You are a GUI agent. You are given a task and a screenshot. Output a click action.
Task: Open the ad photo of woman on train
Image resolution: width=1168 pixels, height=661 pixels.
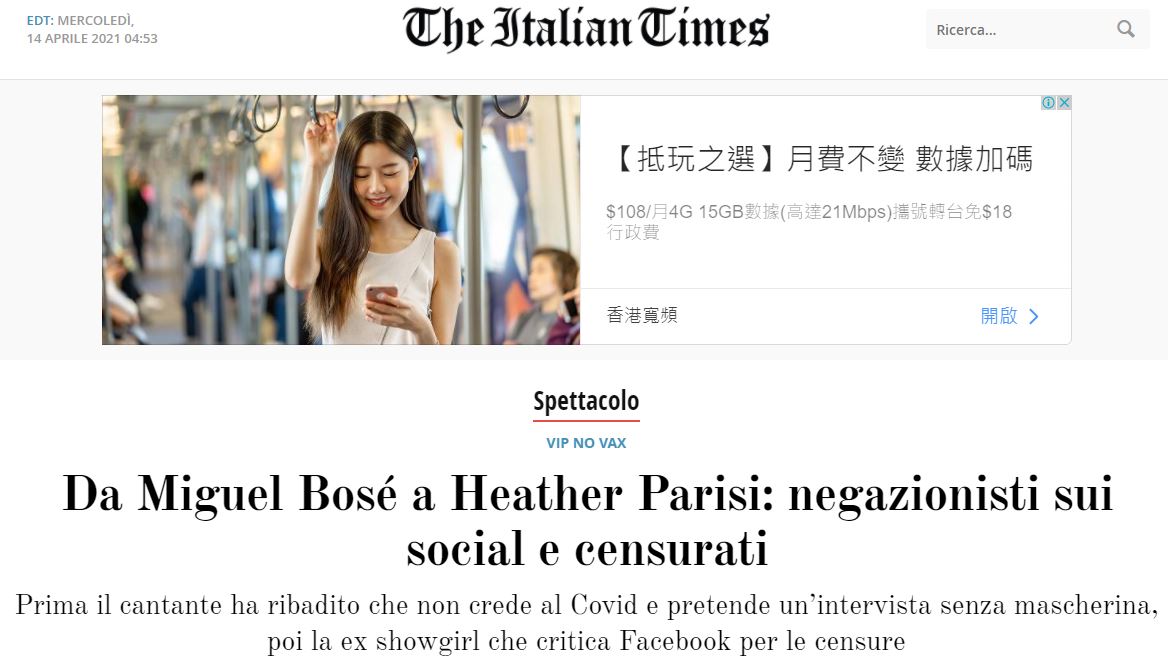[341, 220]
